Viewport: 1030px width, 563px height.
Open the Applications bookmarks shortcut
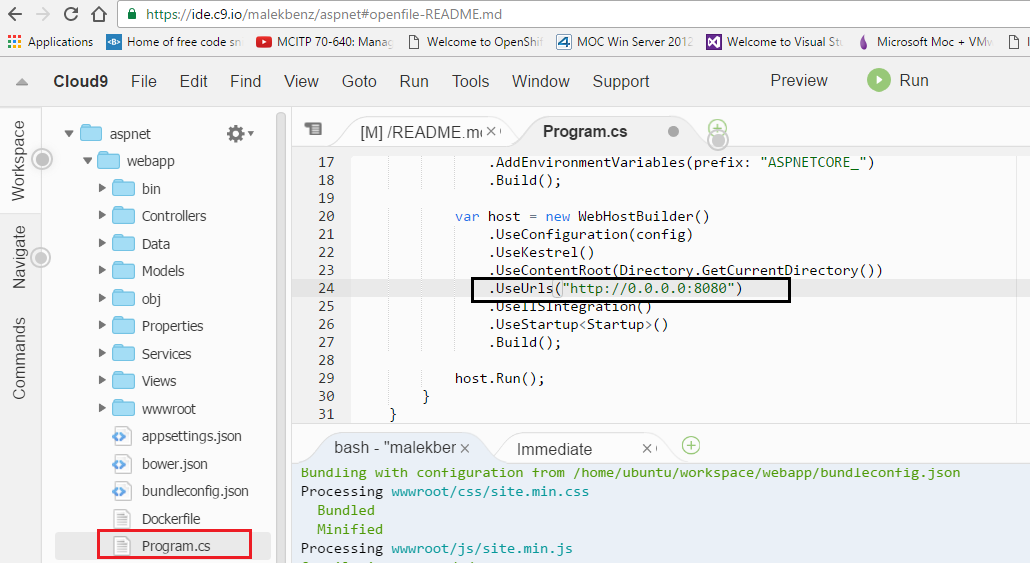51,42
